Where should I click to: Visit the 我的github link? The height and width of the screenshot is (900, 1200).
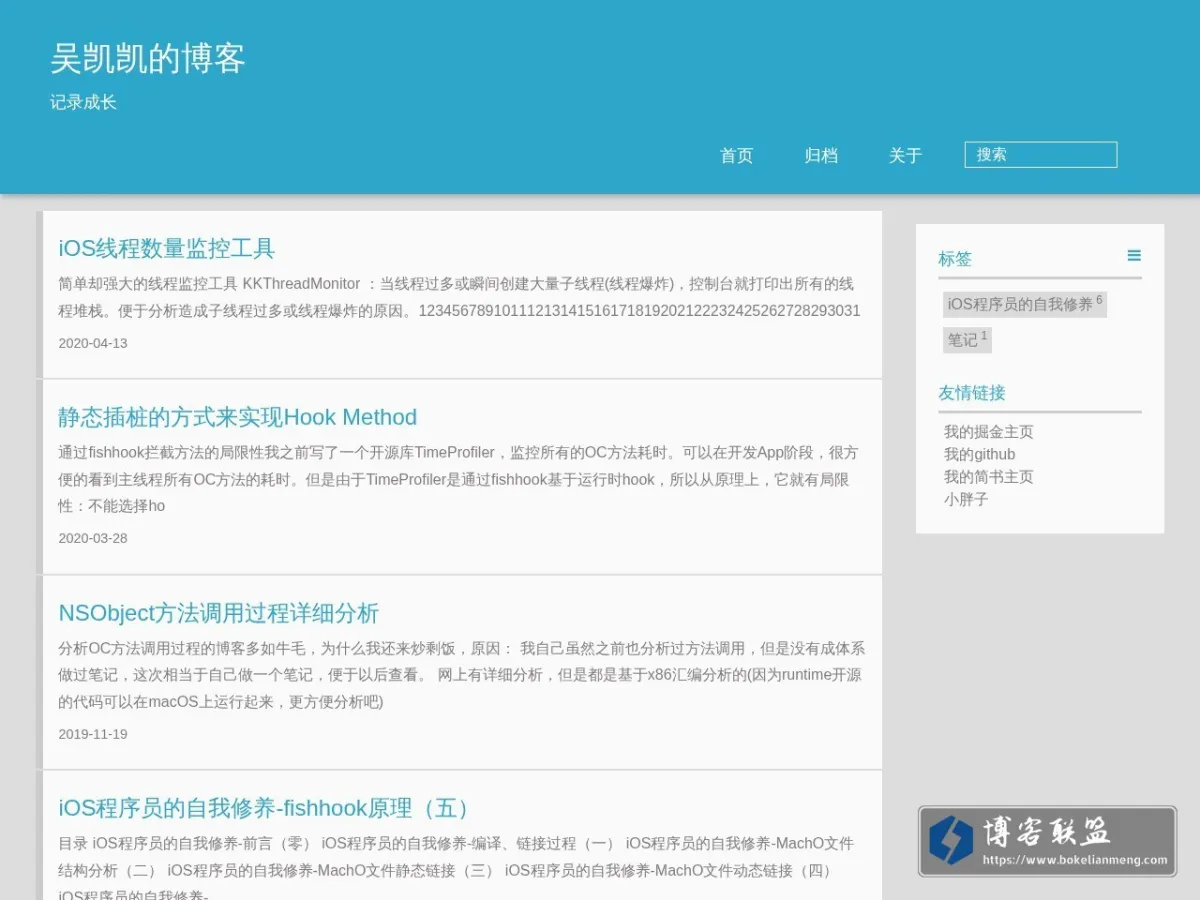980,454
